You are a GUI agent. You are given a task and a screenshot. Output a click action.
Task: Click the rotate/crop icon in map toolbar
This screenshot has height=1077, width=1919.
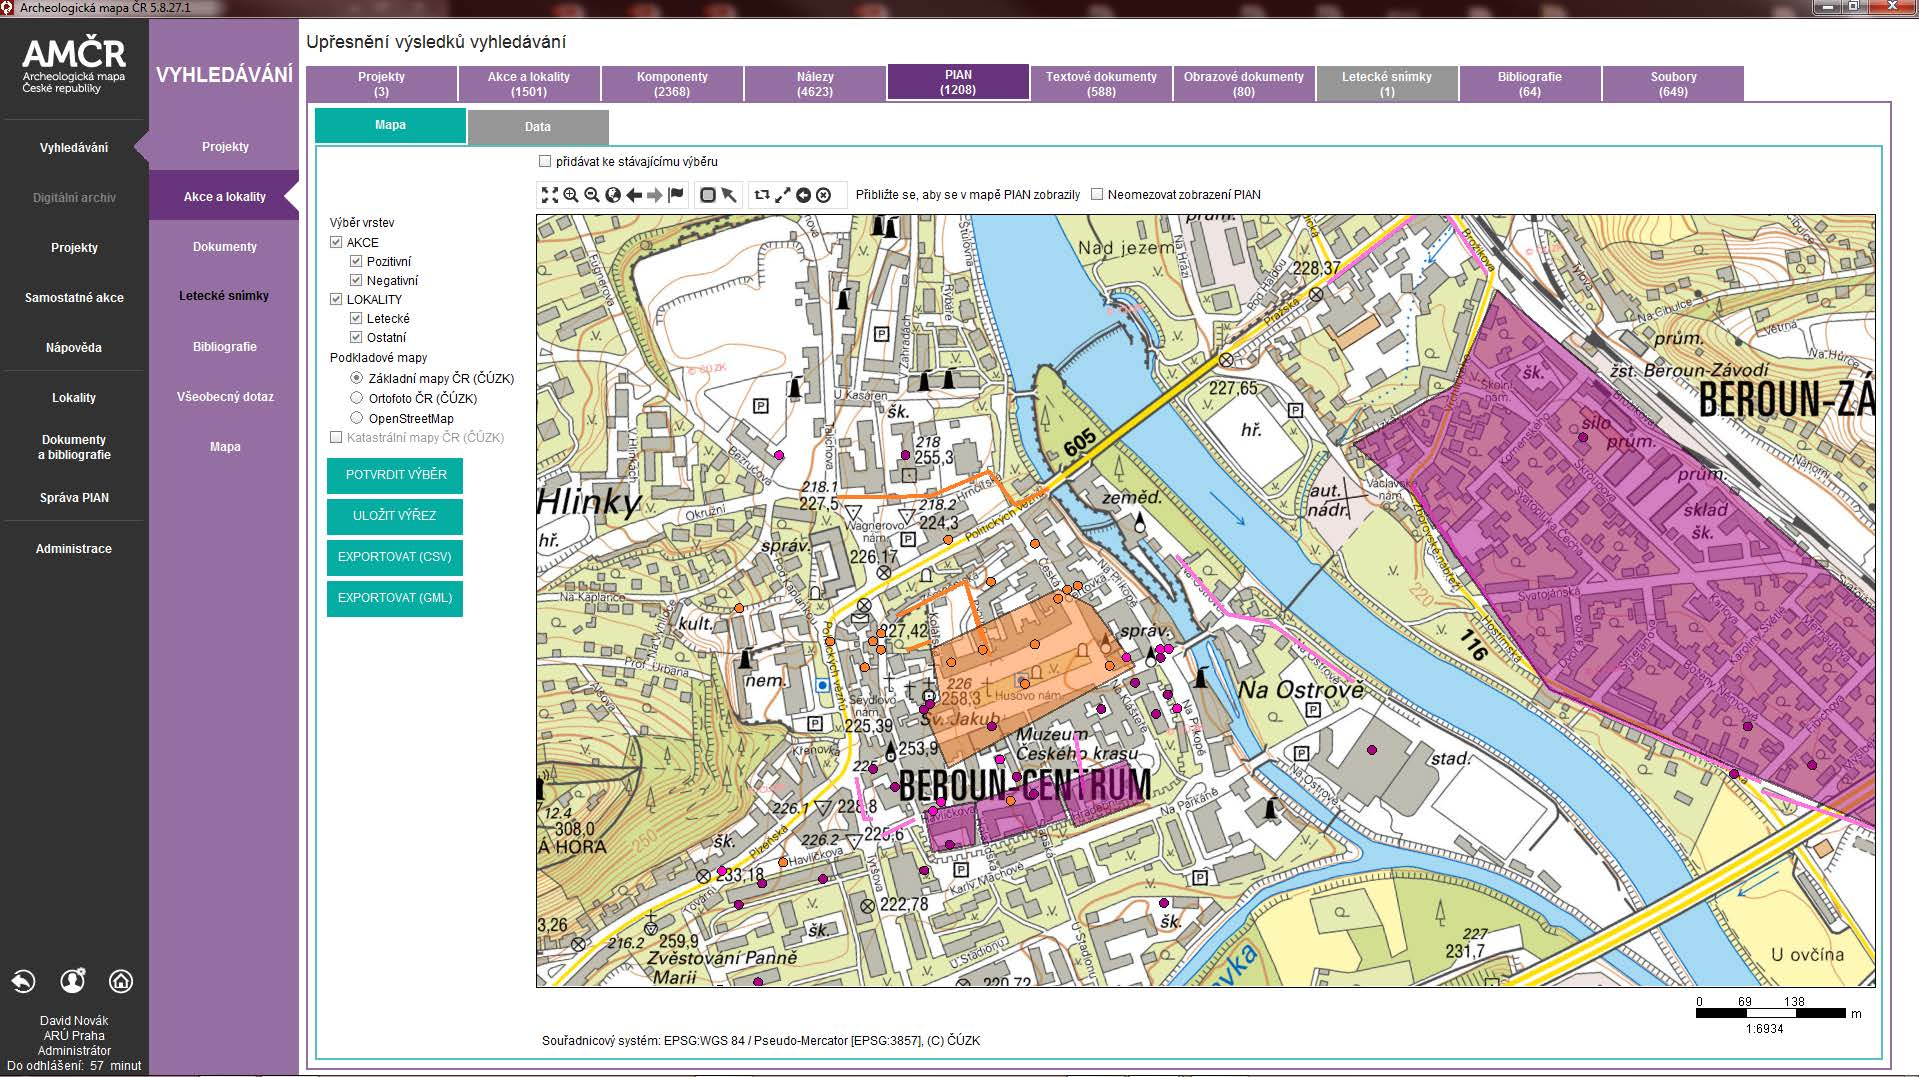pos(762,195)
